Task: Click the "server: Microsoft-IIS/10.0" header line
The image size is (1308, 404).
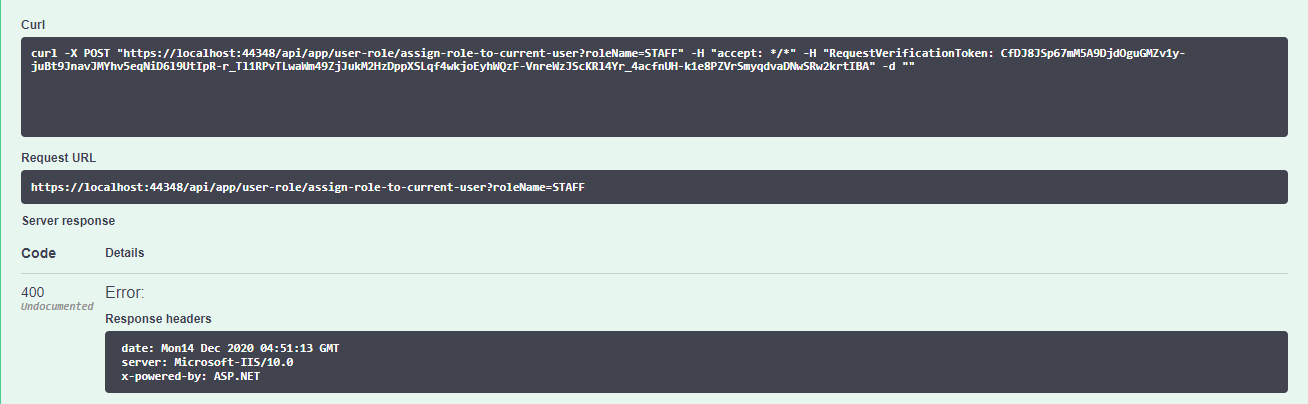Action: (x=207, y=362)
